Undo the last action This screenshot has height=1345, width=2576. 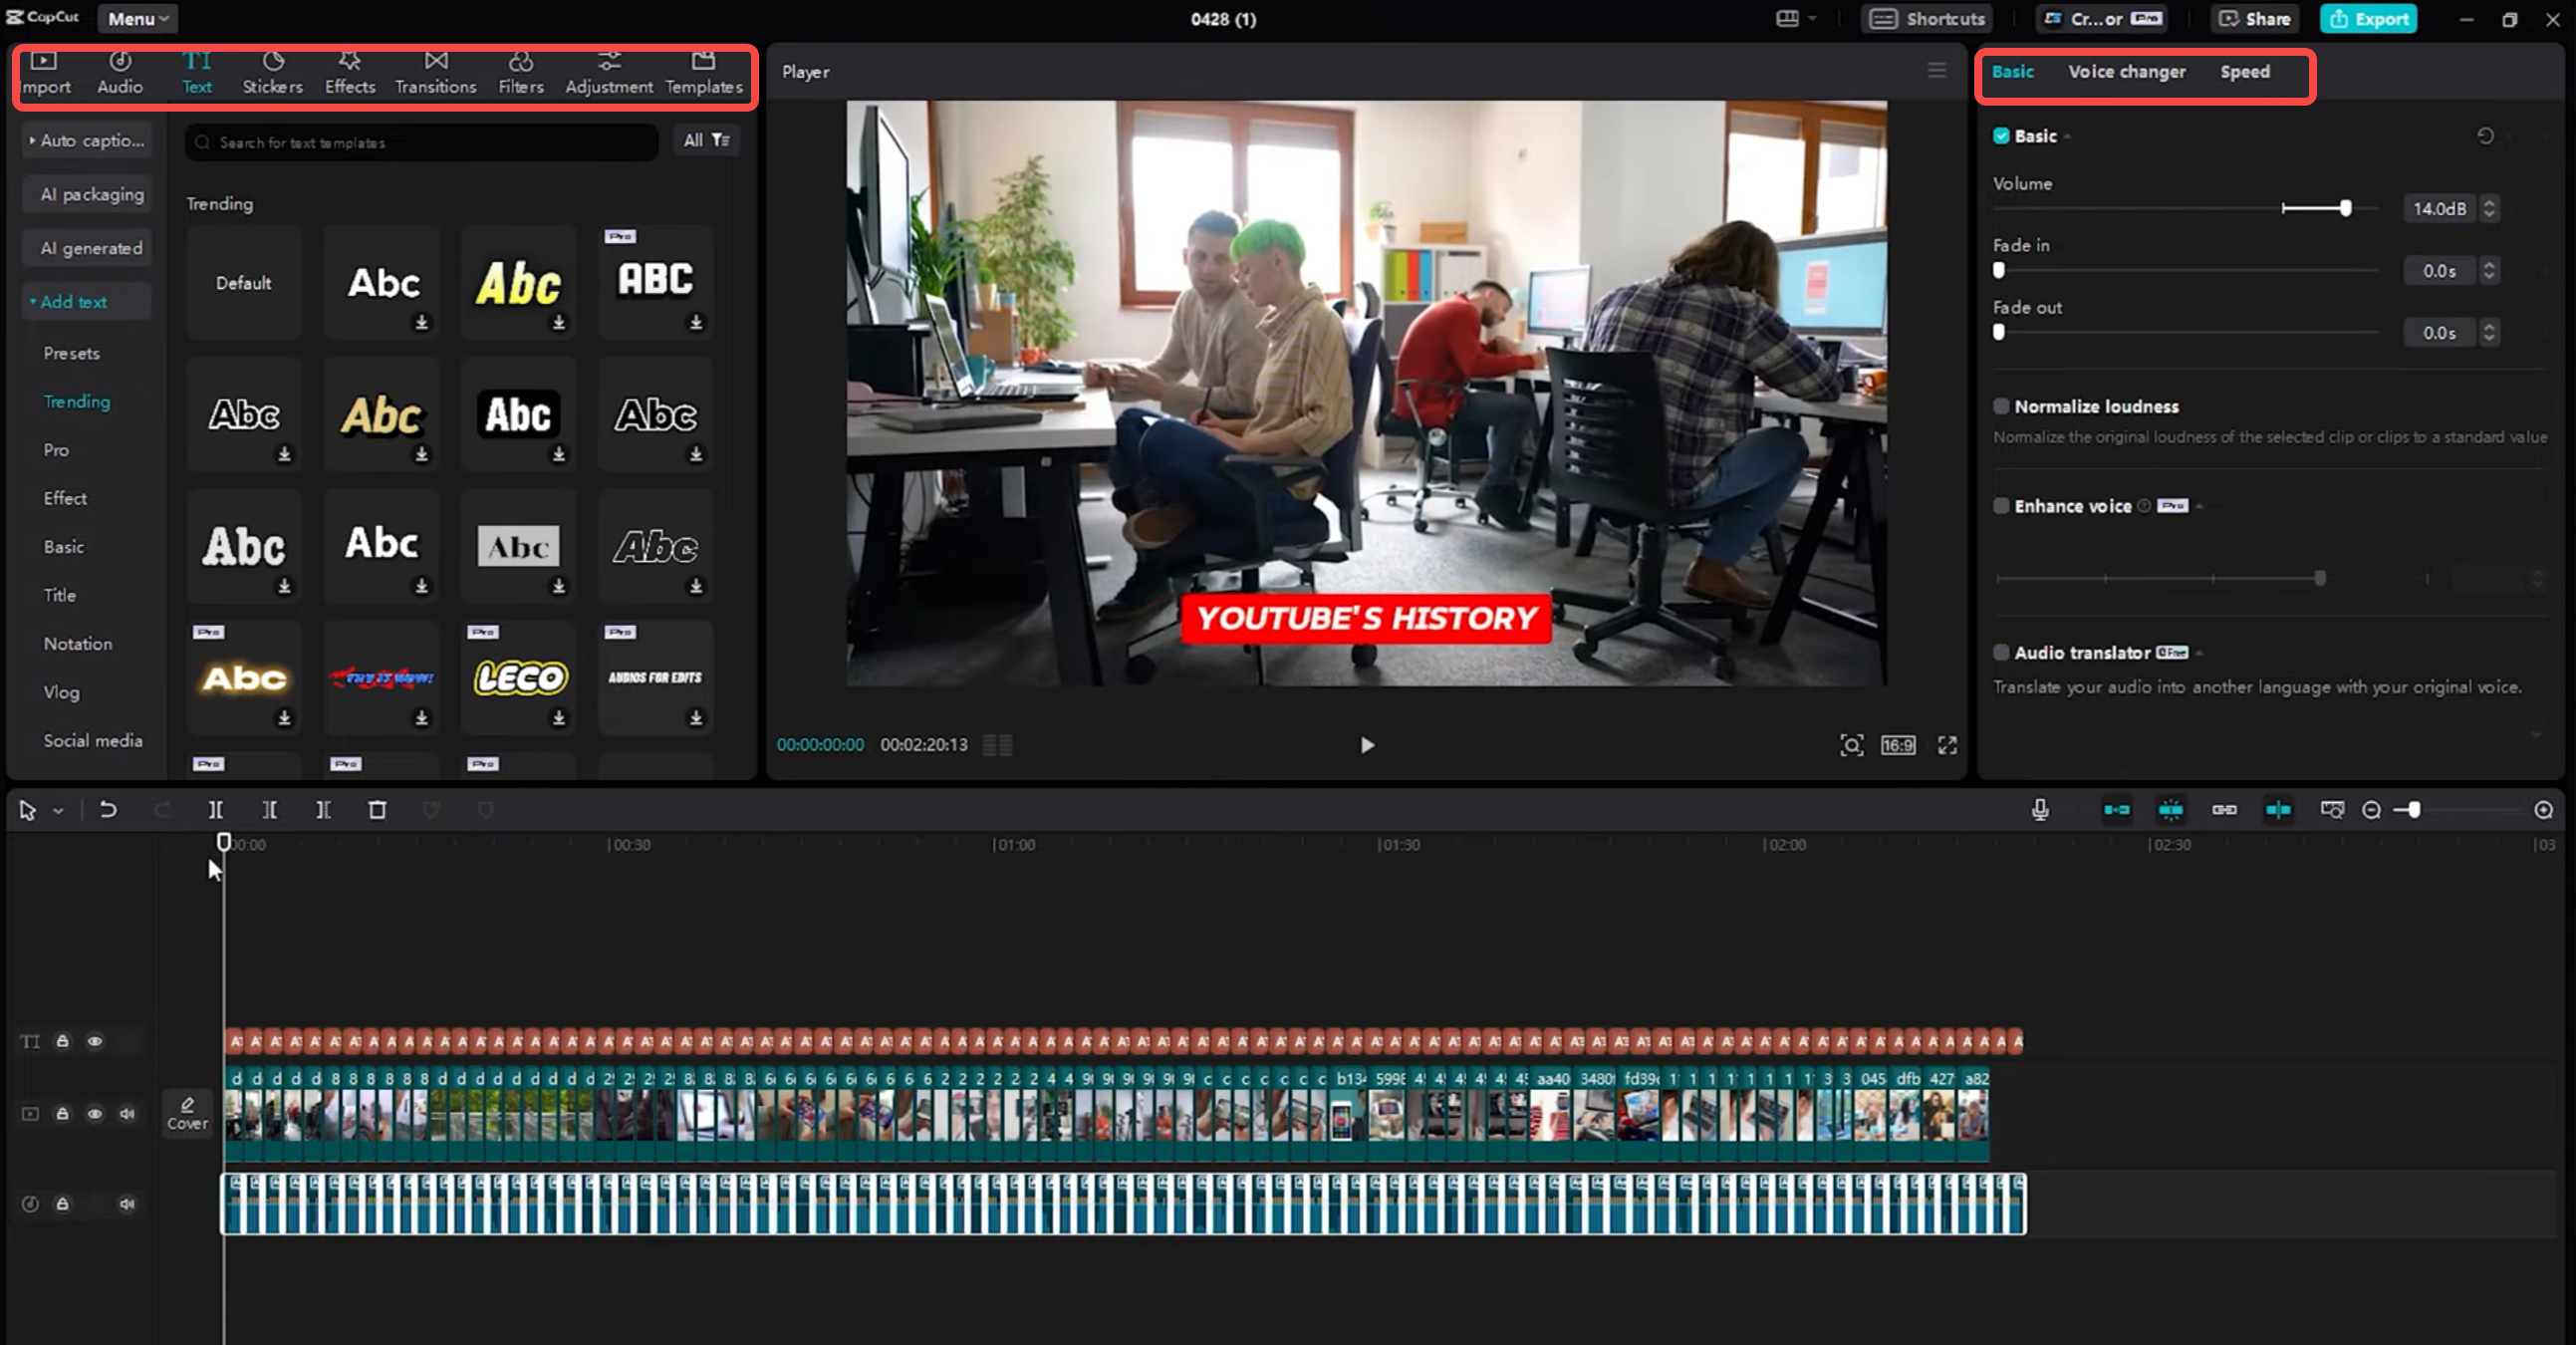tap(108, 810)
